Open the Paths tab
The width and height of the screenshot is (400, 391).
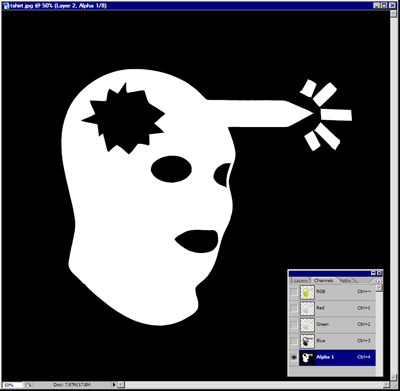coord(345,281)
